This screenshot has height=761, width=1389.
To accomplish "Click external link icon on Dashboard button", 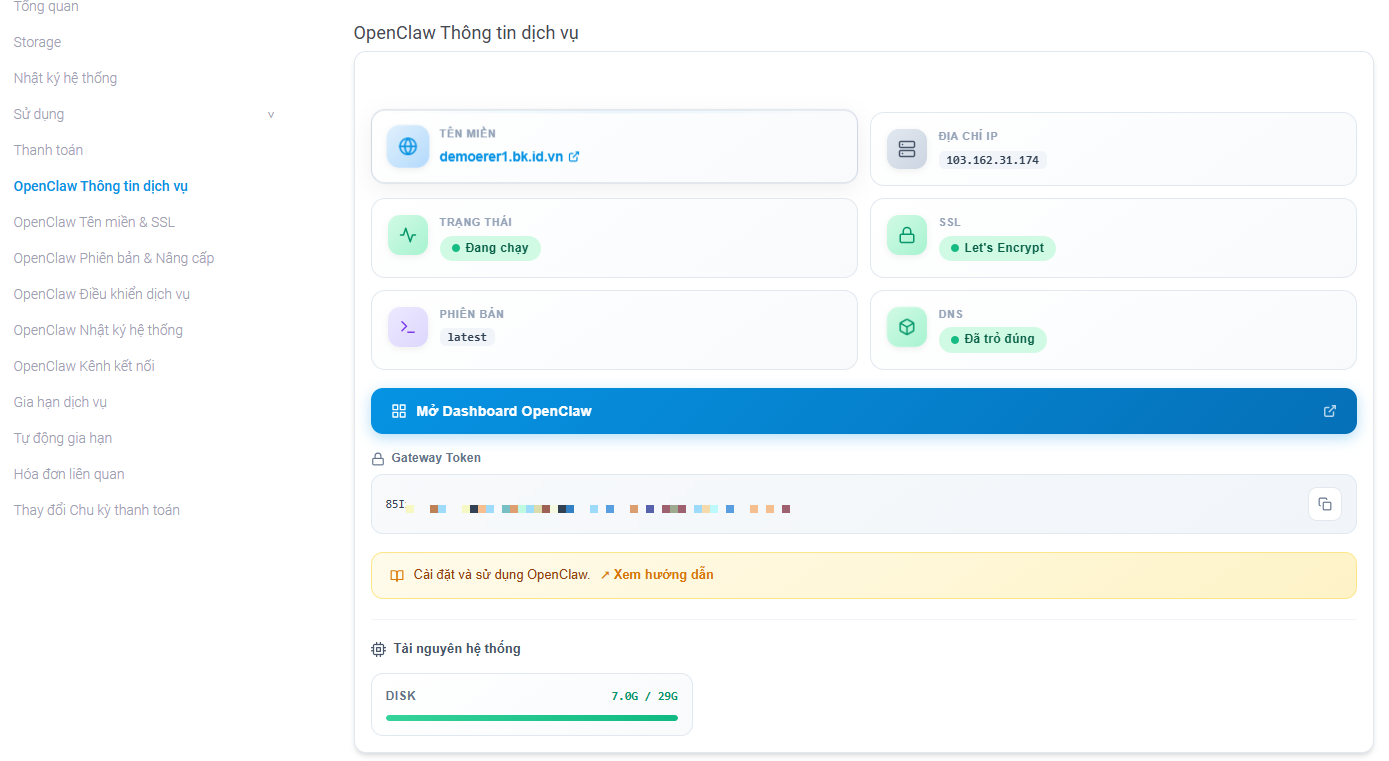I will (1329, 411).
